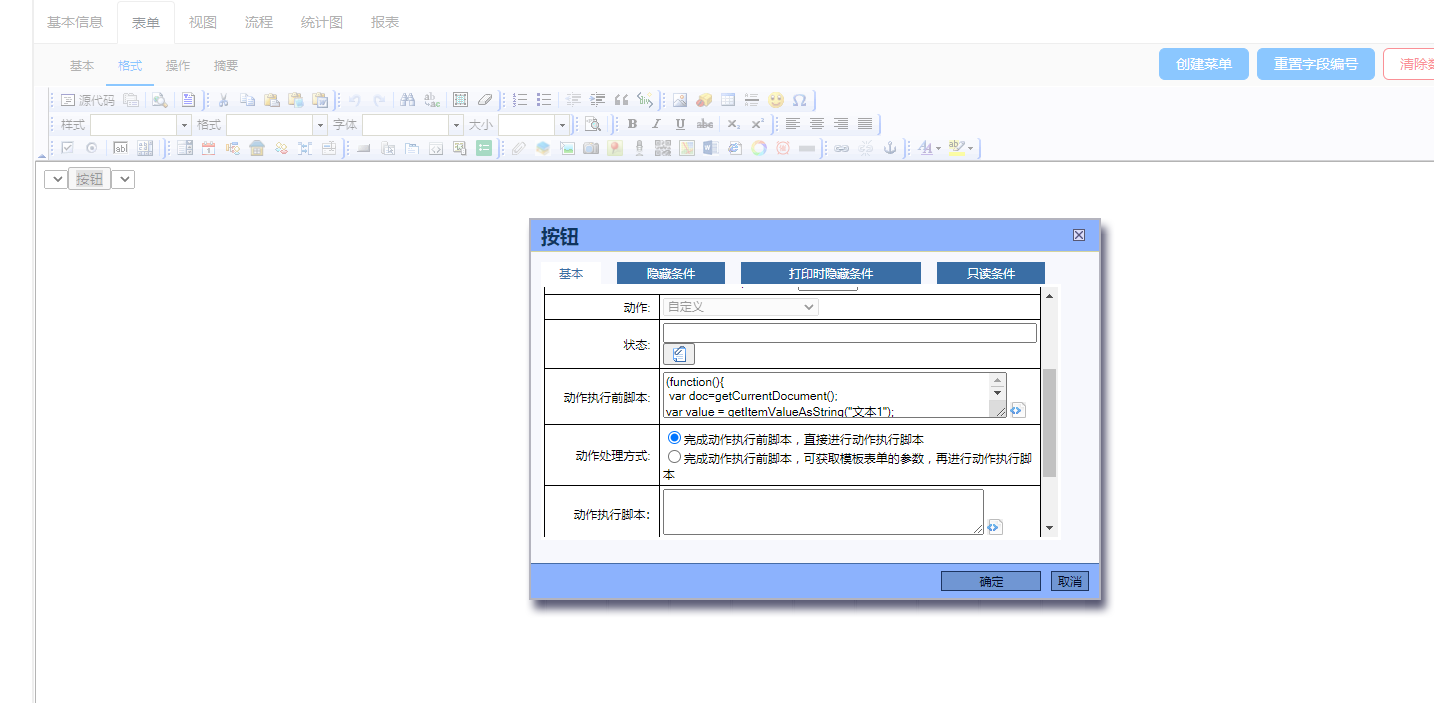
Task: Toggle strikethrough formatting
Action: point(705,124)
